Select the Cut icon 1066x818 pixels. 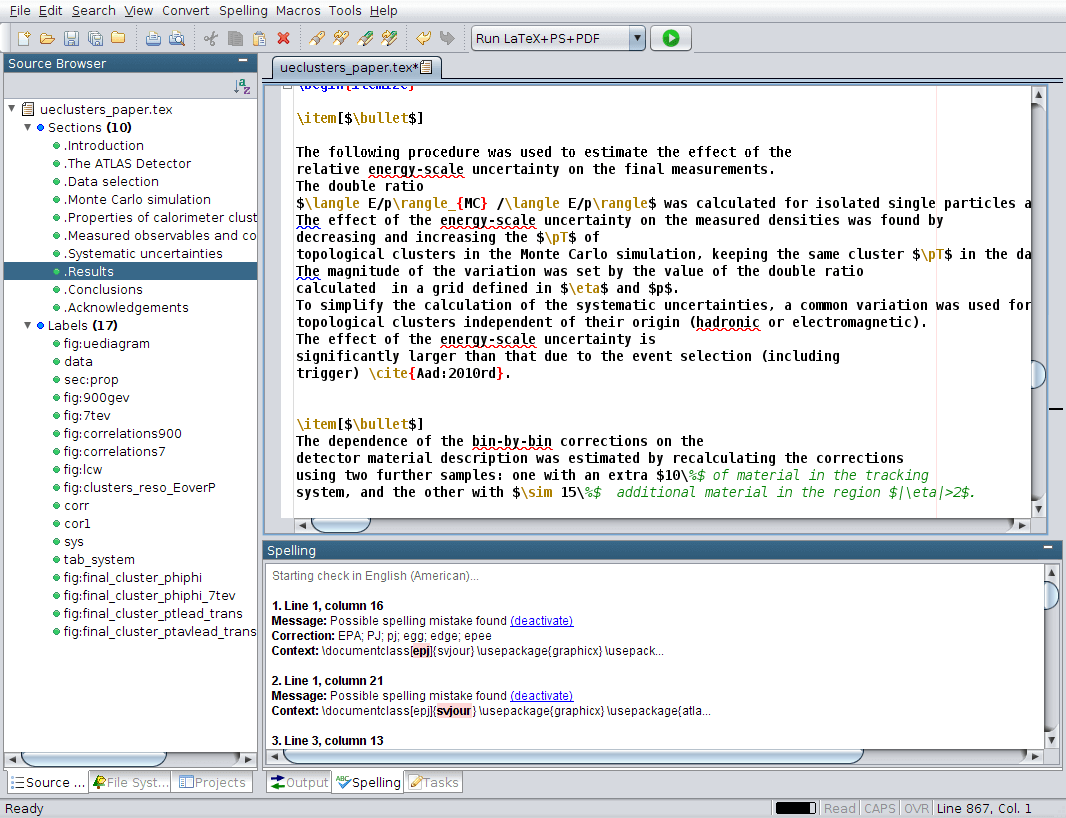pos(212,38)
